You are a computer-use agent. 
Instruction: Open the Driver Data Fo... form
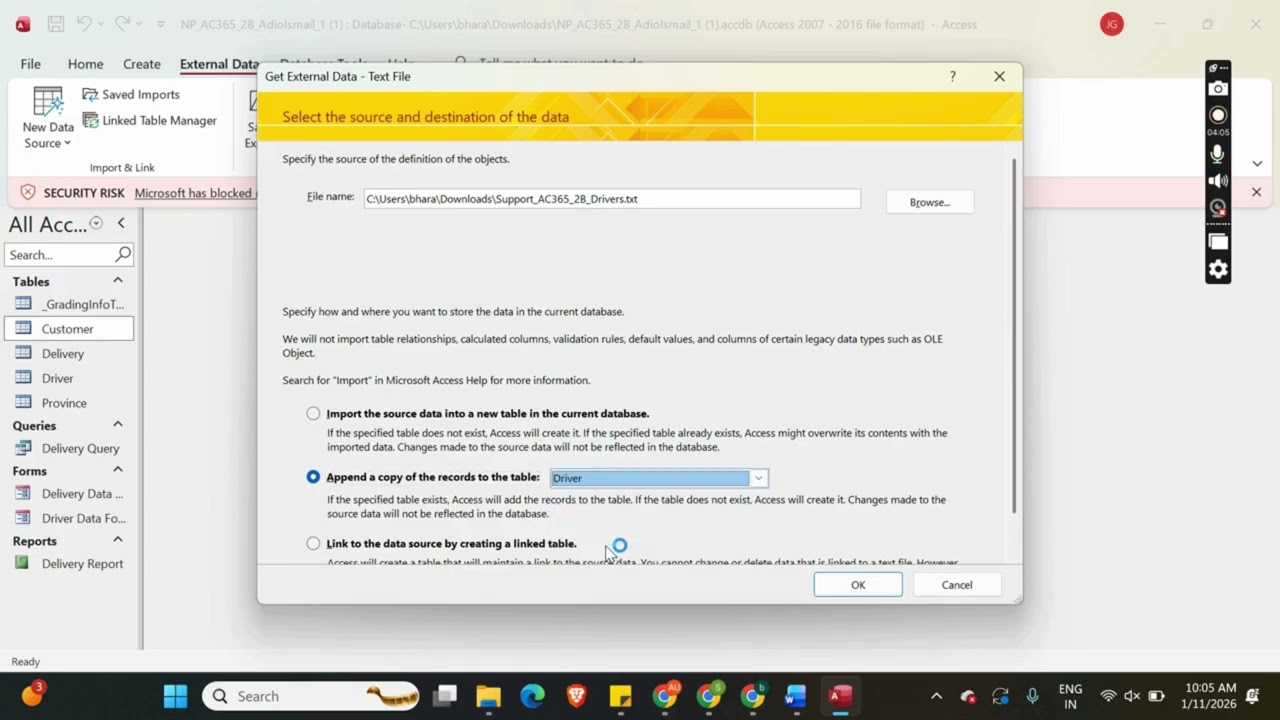(70, 518)
